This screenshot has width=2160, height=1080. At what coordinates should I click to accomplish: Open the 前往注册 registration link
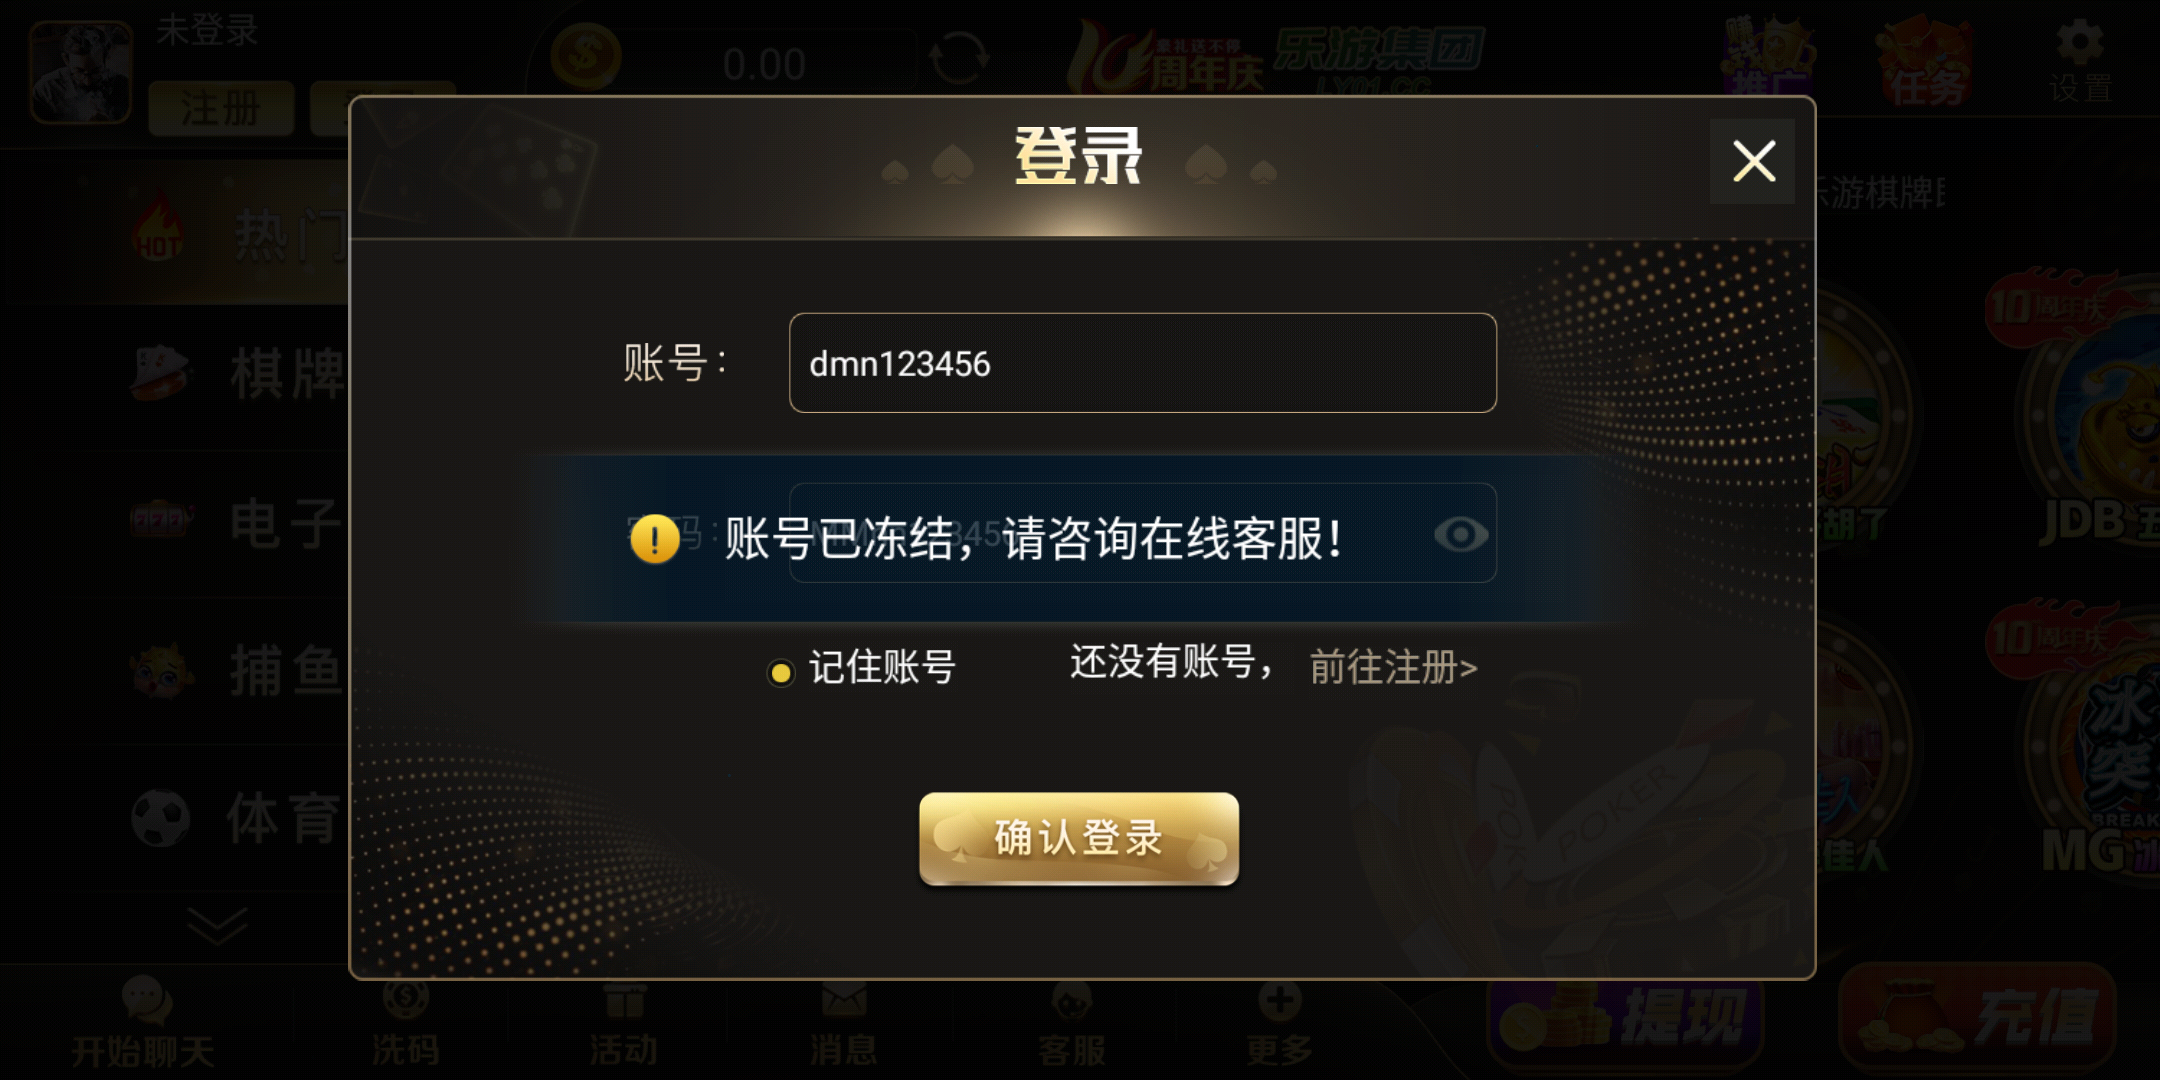(1393, 667)
